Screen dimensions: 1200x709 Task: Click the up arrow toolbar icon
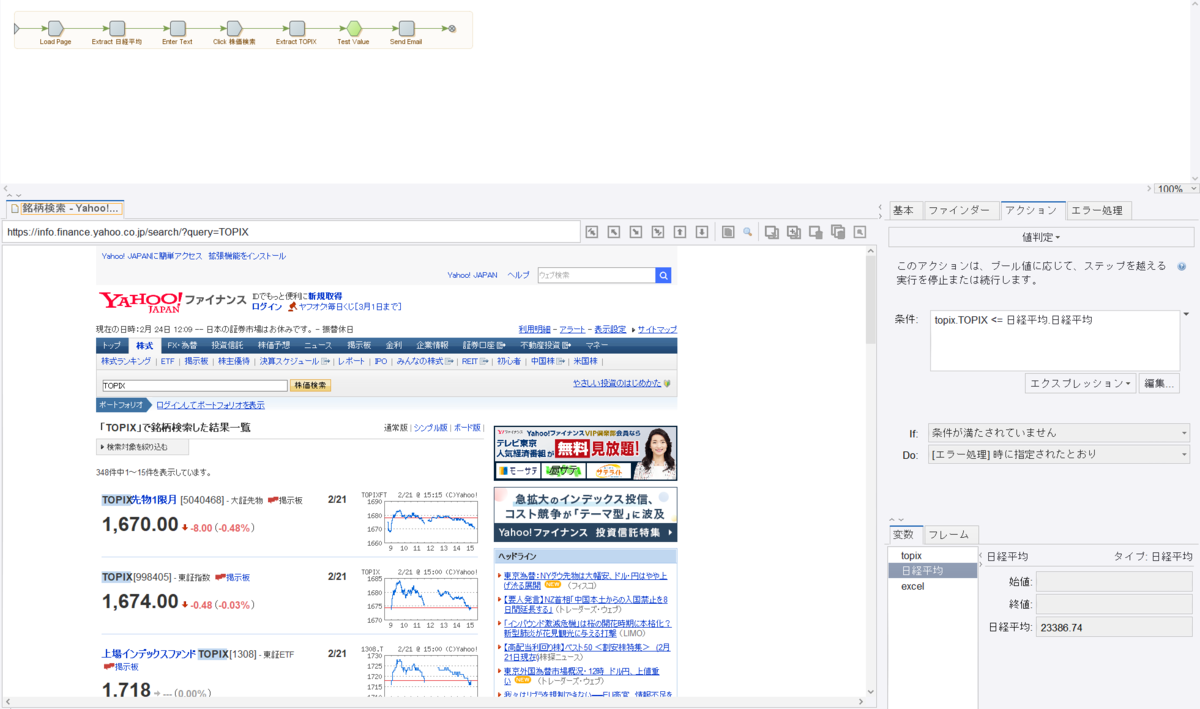pos(680,232)
